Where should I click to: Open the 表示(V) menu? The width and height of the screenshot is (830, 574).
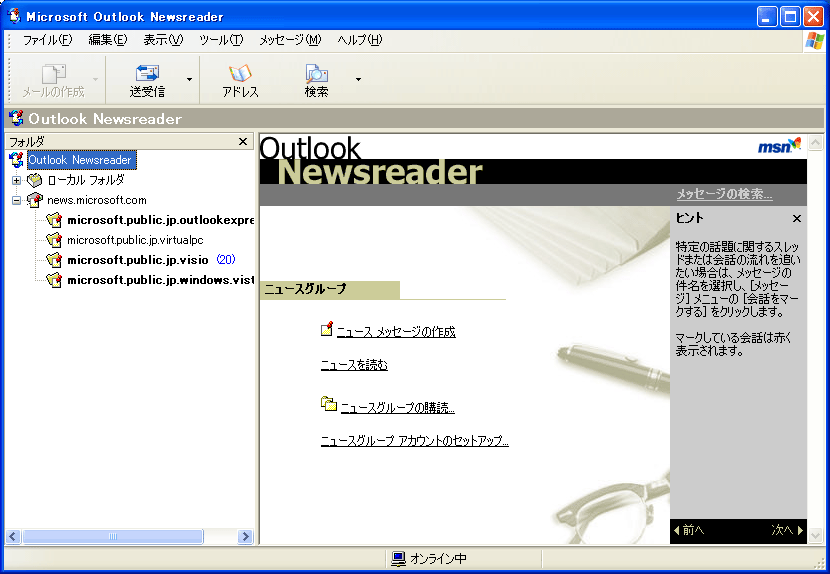point(163,40)
